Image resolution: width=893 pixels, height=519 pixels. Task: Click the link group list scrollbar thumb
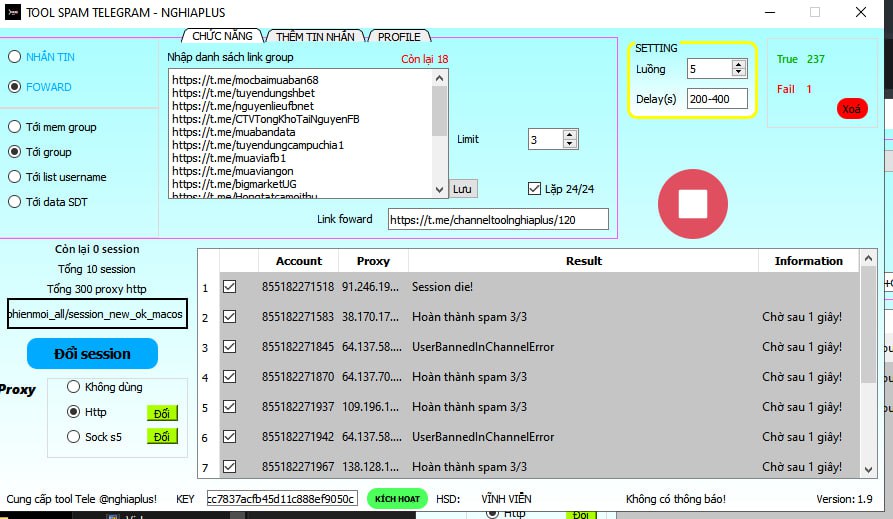(439, 112)
